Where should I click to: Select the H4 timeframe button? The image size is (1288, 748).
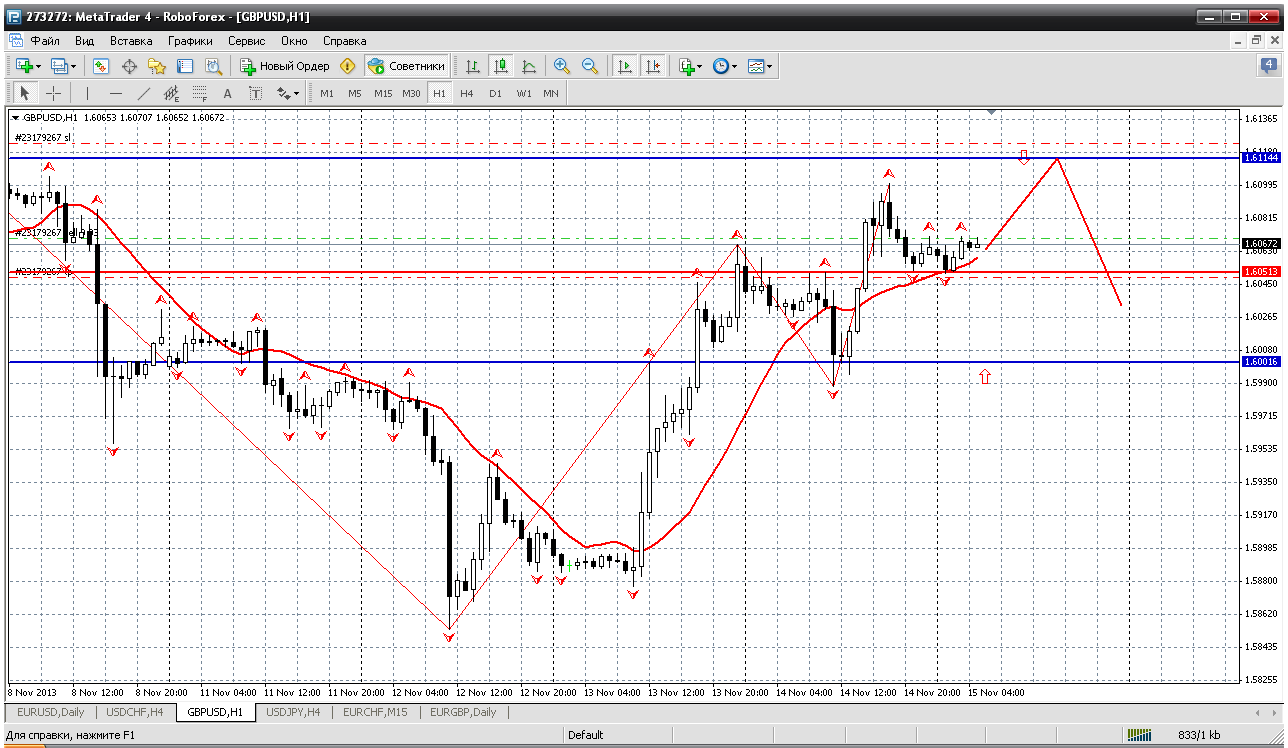(x=467, y=93)
